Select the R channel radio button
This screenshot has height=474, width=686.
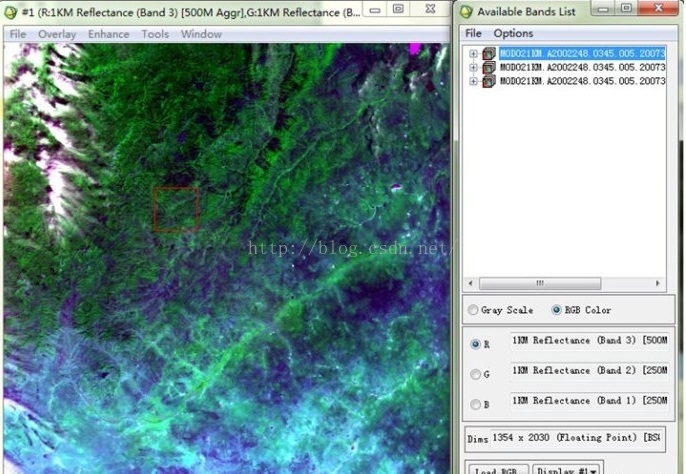[x=475, y=344]
